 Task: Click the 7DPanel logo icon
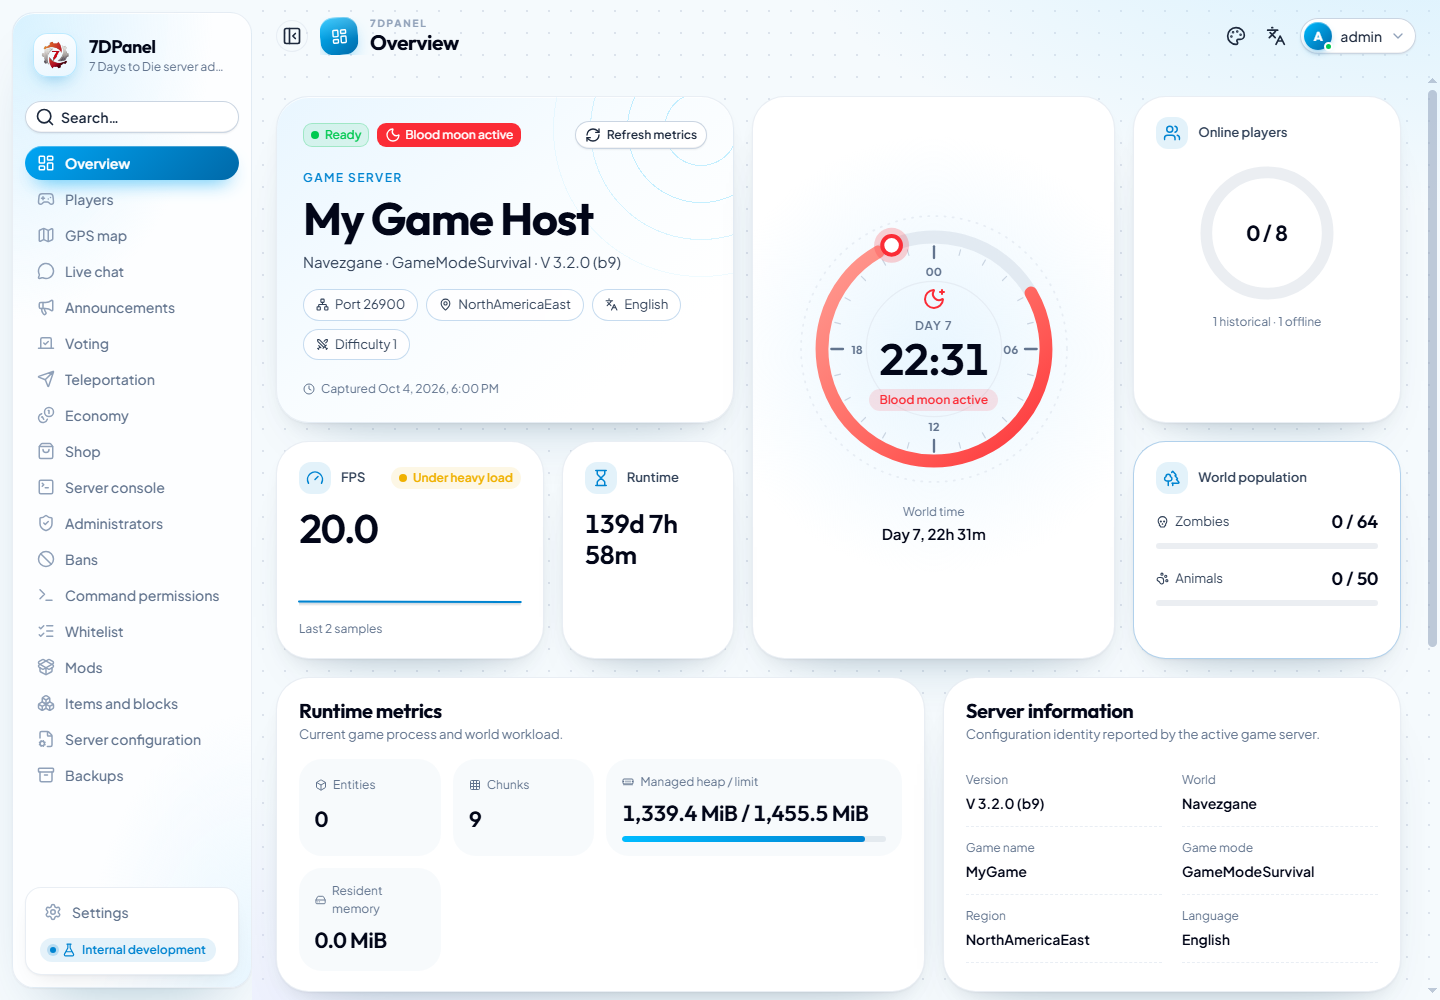coord(55,55)
